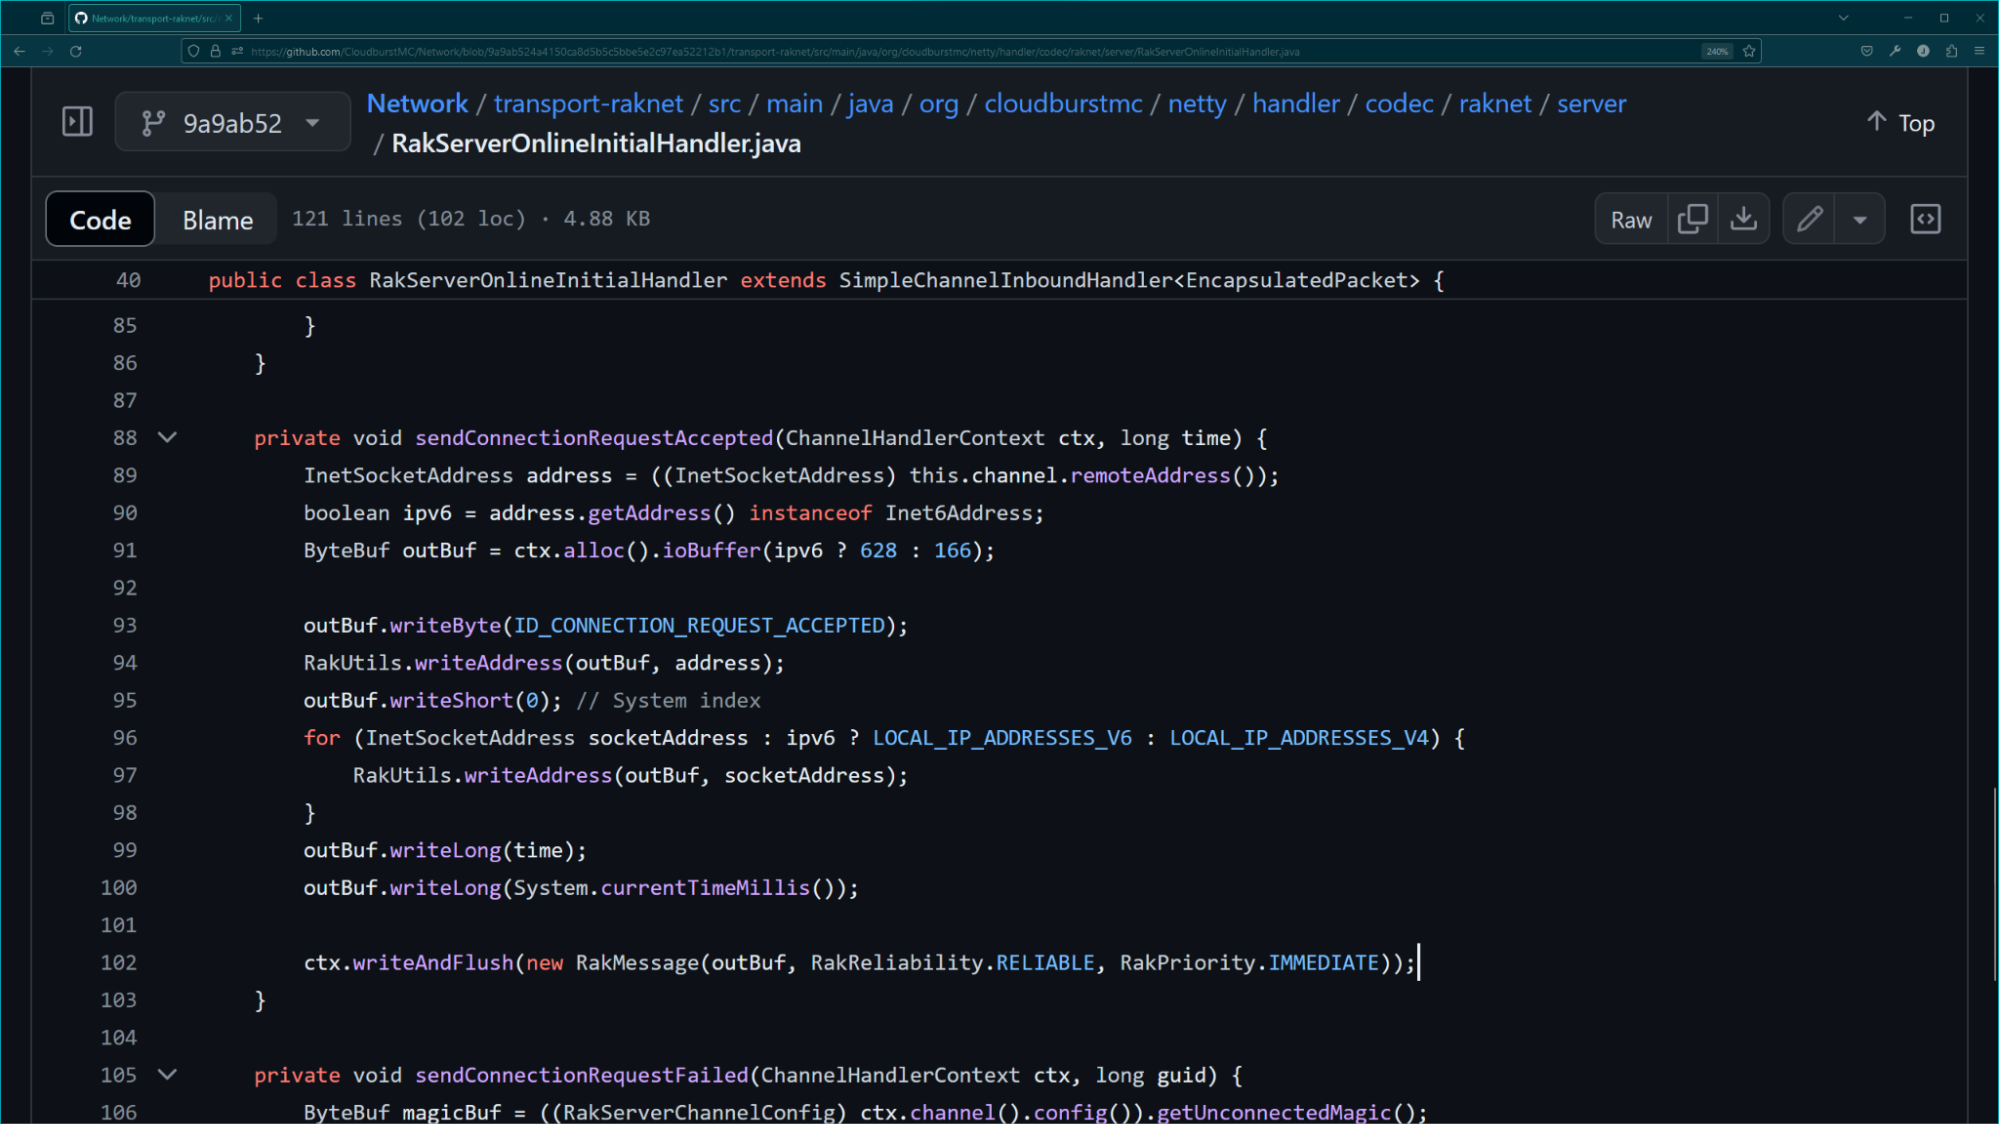The width and height of the screenshot is (1999, 1125).
Task: Open the edit options dropdown arrow
Action: tap(1859, 218)
